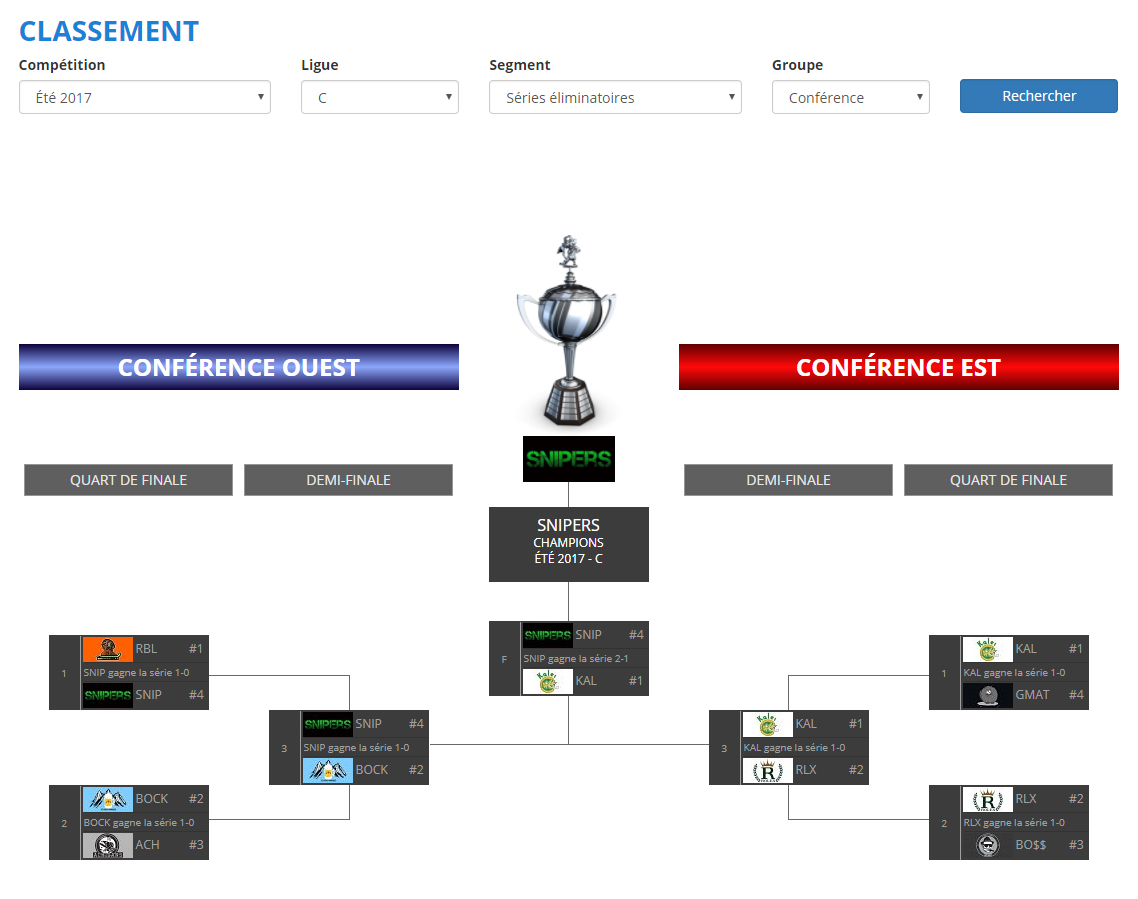
Task: Click the ACH team logo in West quarterfinal
Action: click(x=108, y=846)
